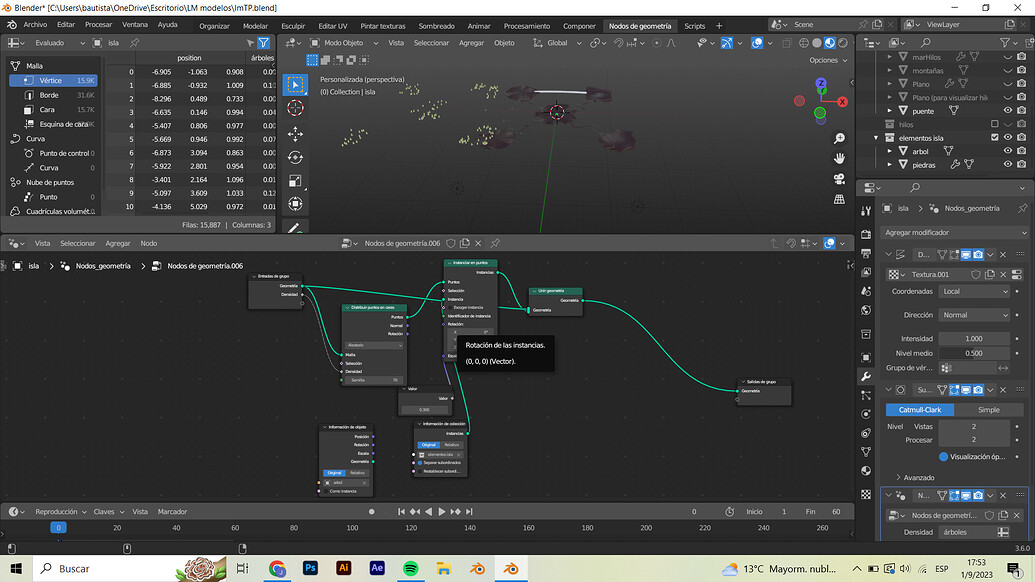Switch to wireframe viewport shading

click(804, 43)
